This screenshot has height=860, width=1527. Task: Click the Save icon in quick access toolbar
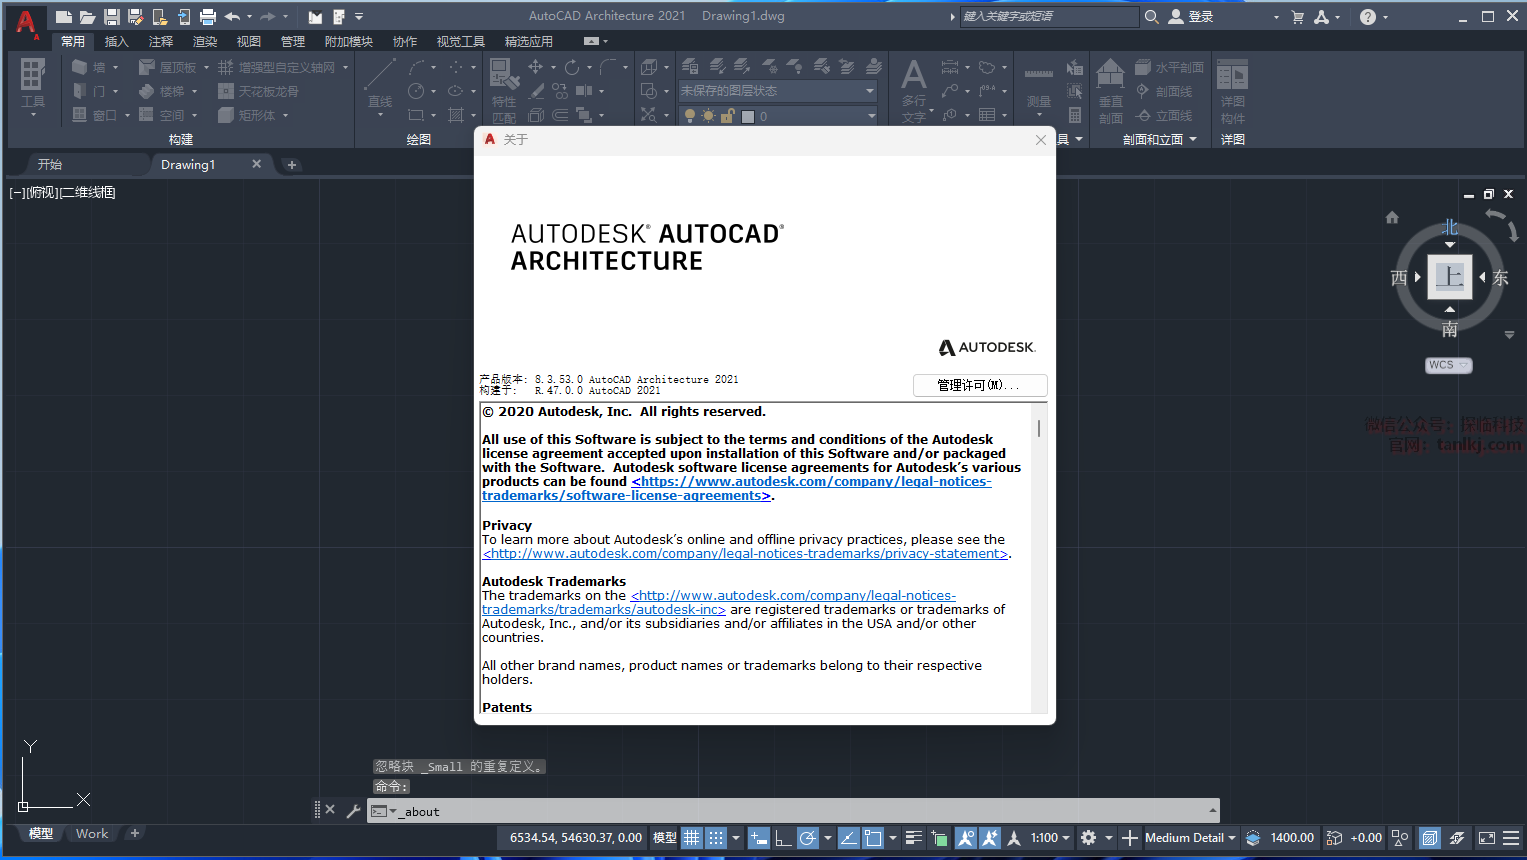pos(112,17)
